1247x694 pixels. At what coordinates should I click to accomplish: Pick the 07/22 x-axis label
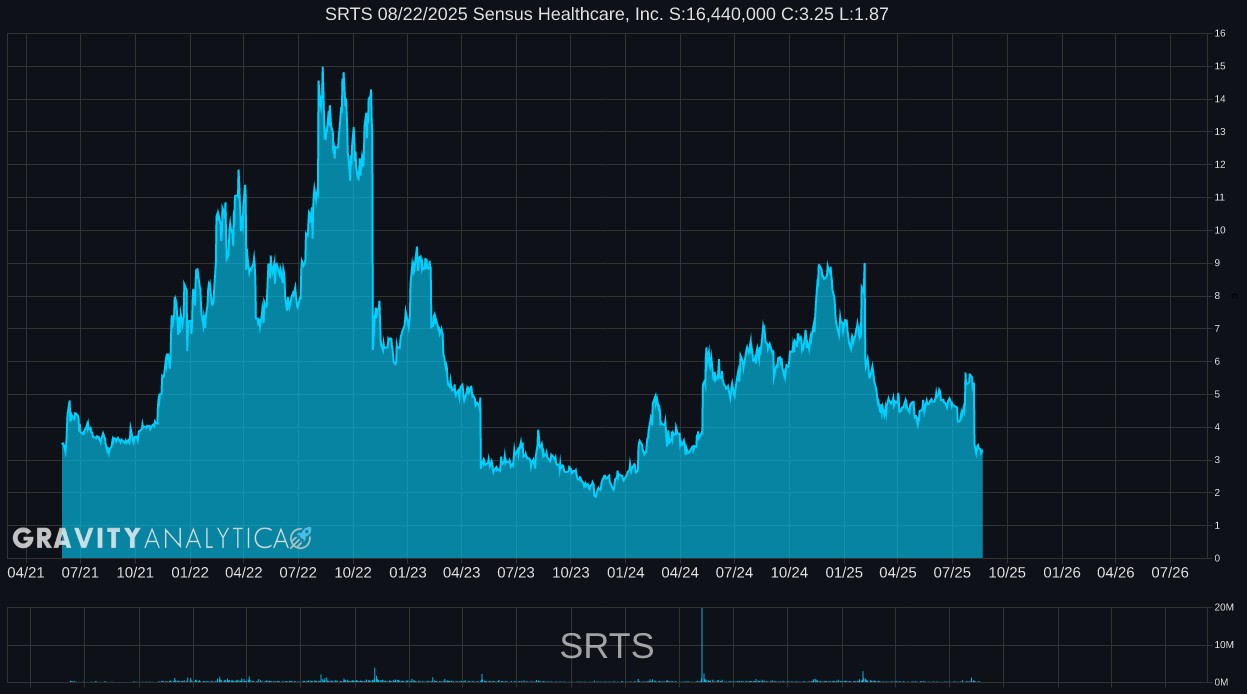[x=298, y=572]
